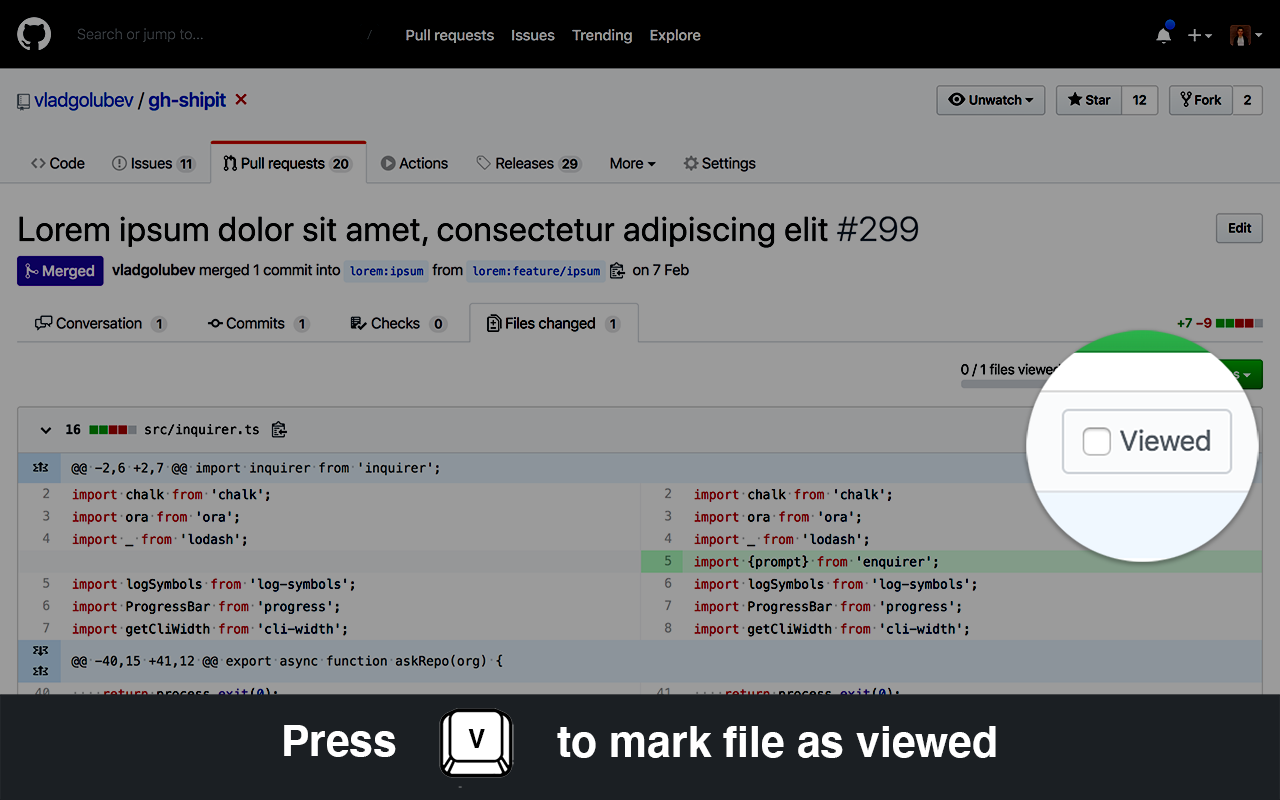The image size is (1280, 800).
Task: Go to Pull requests in top navigation
Action: pyautogui.click(x=449, y=35)
